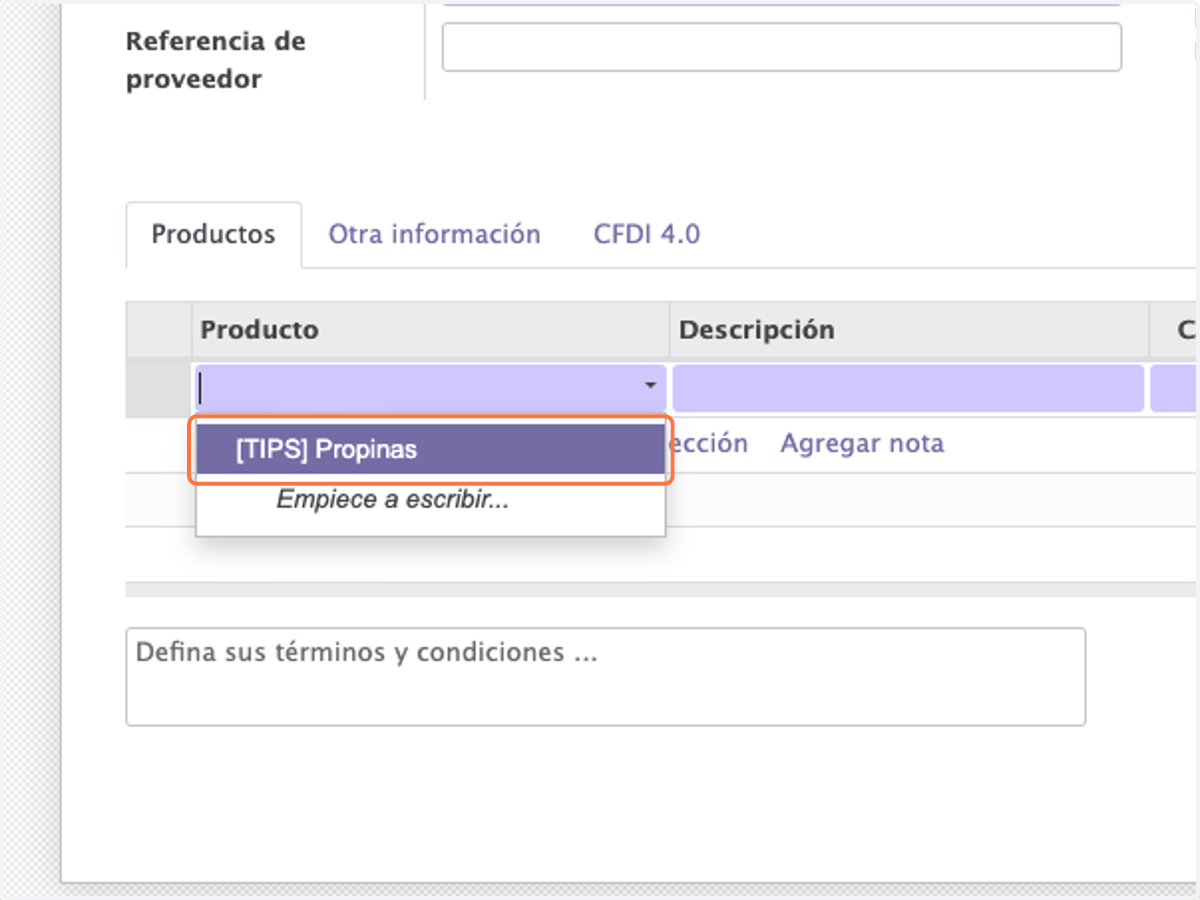Click the terms and conditions text area

(x=605, y=676)
